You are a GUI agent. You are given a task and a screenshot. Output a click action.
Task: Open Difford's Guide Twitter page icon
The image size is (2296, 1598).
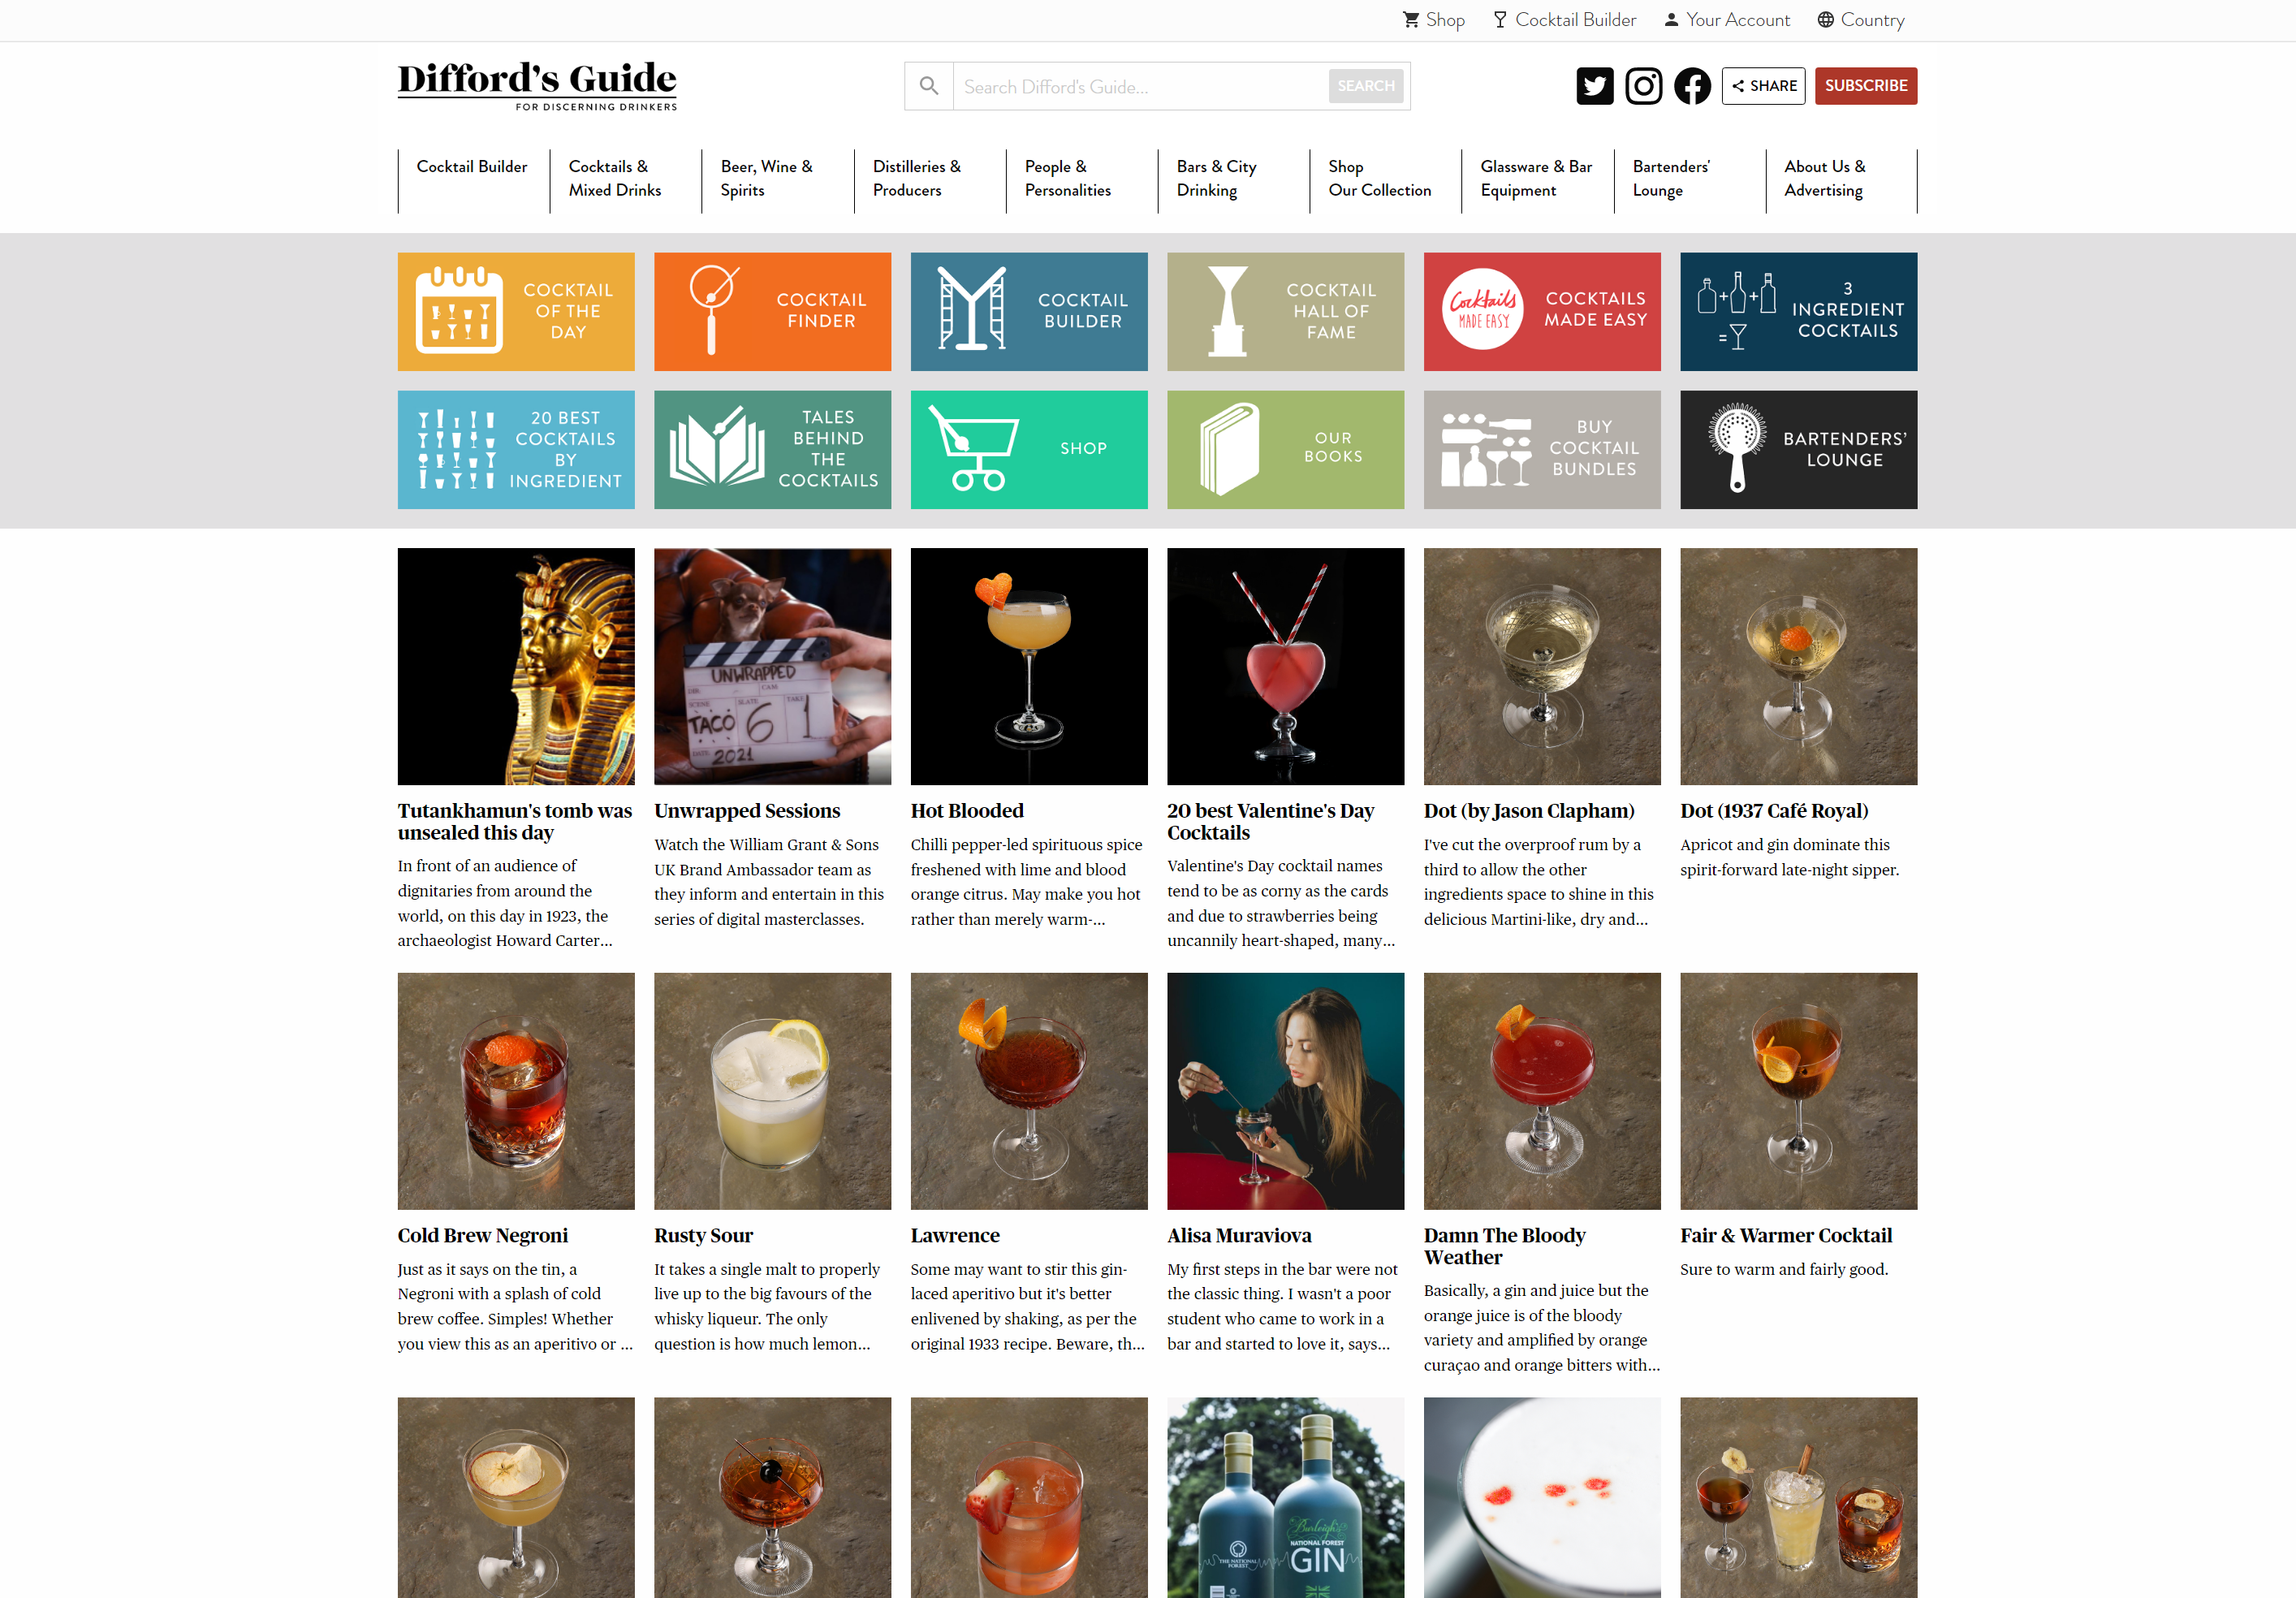(x=1595, y=86)
